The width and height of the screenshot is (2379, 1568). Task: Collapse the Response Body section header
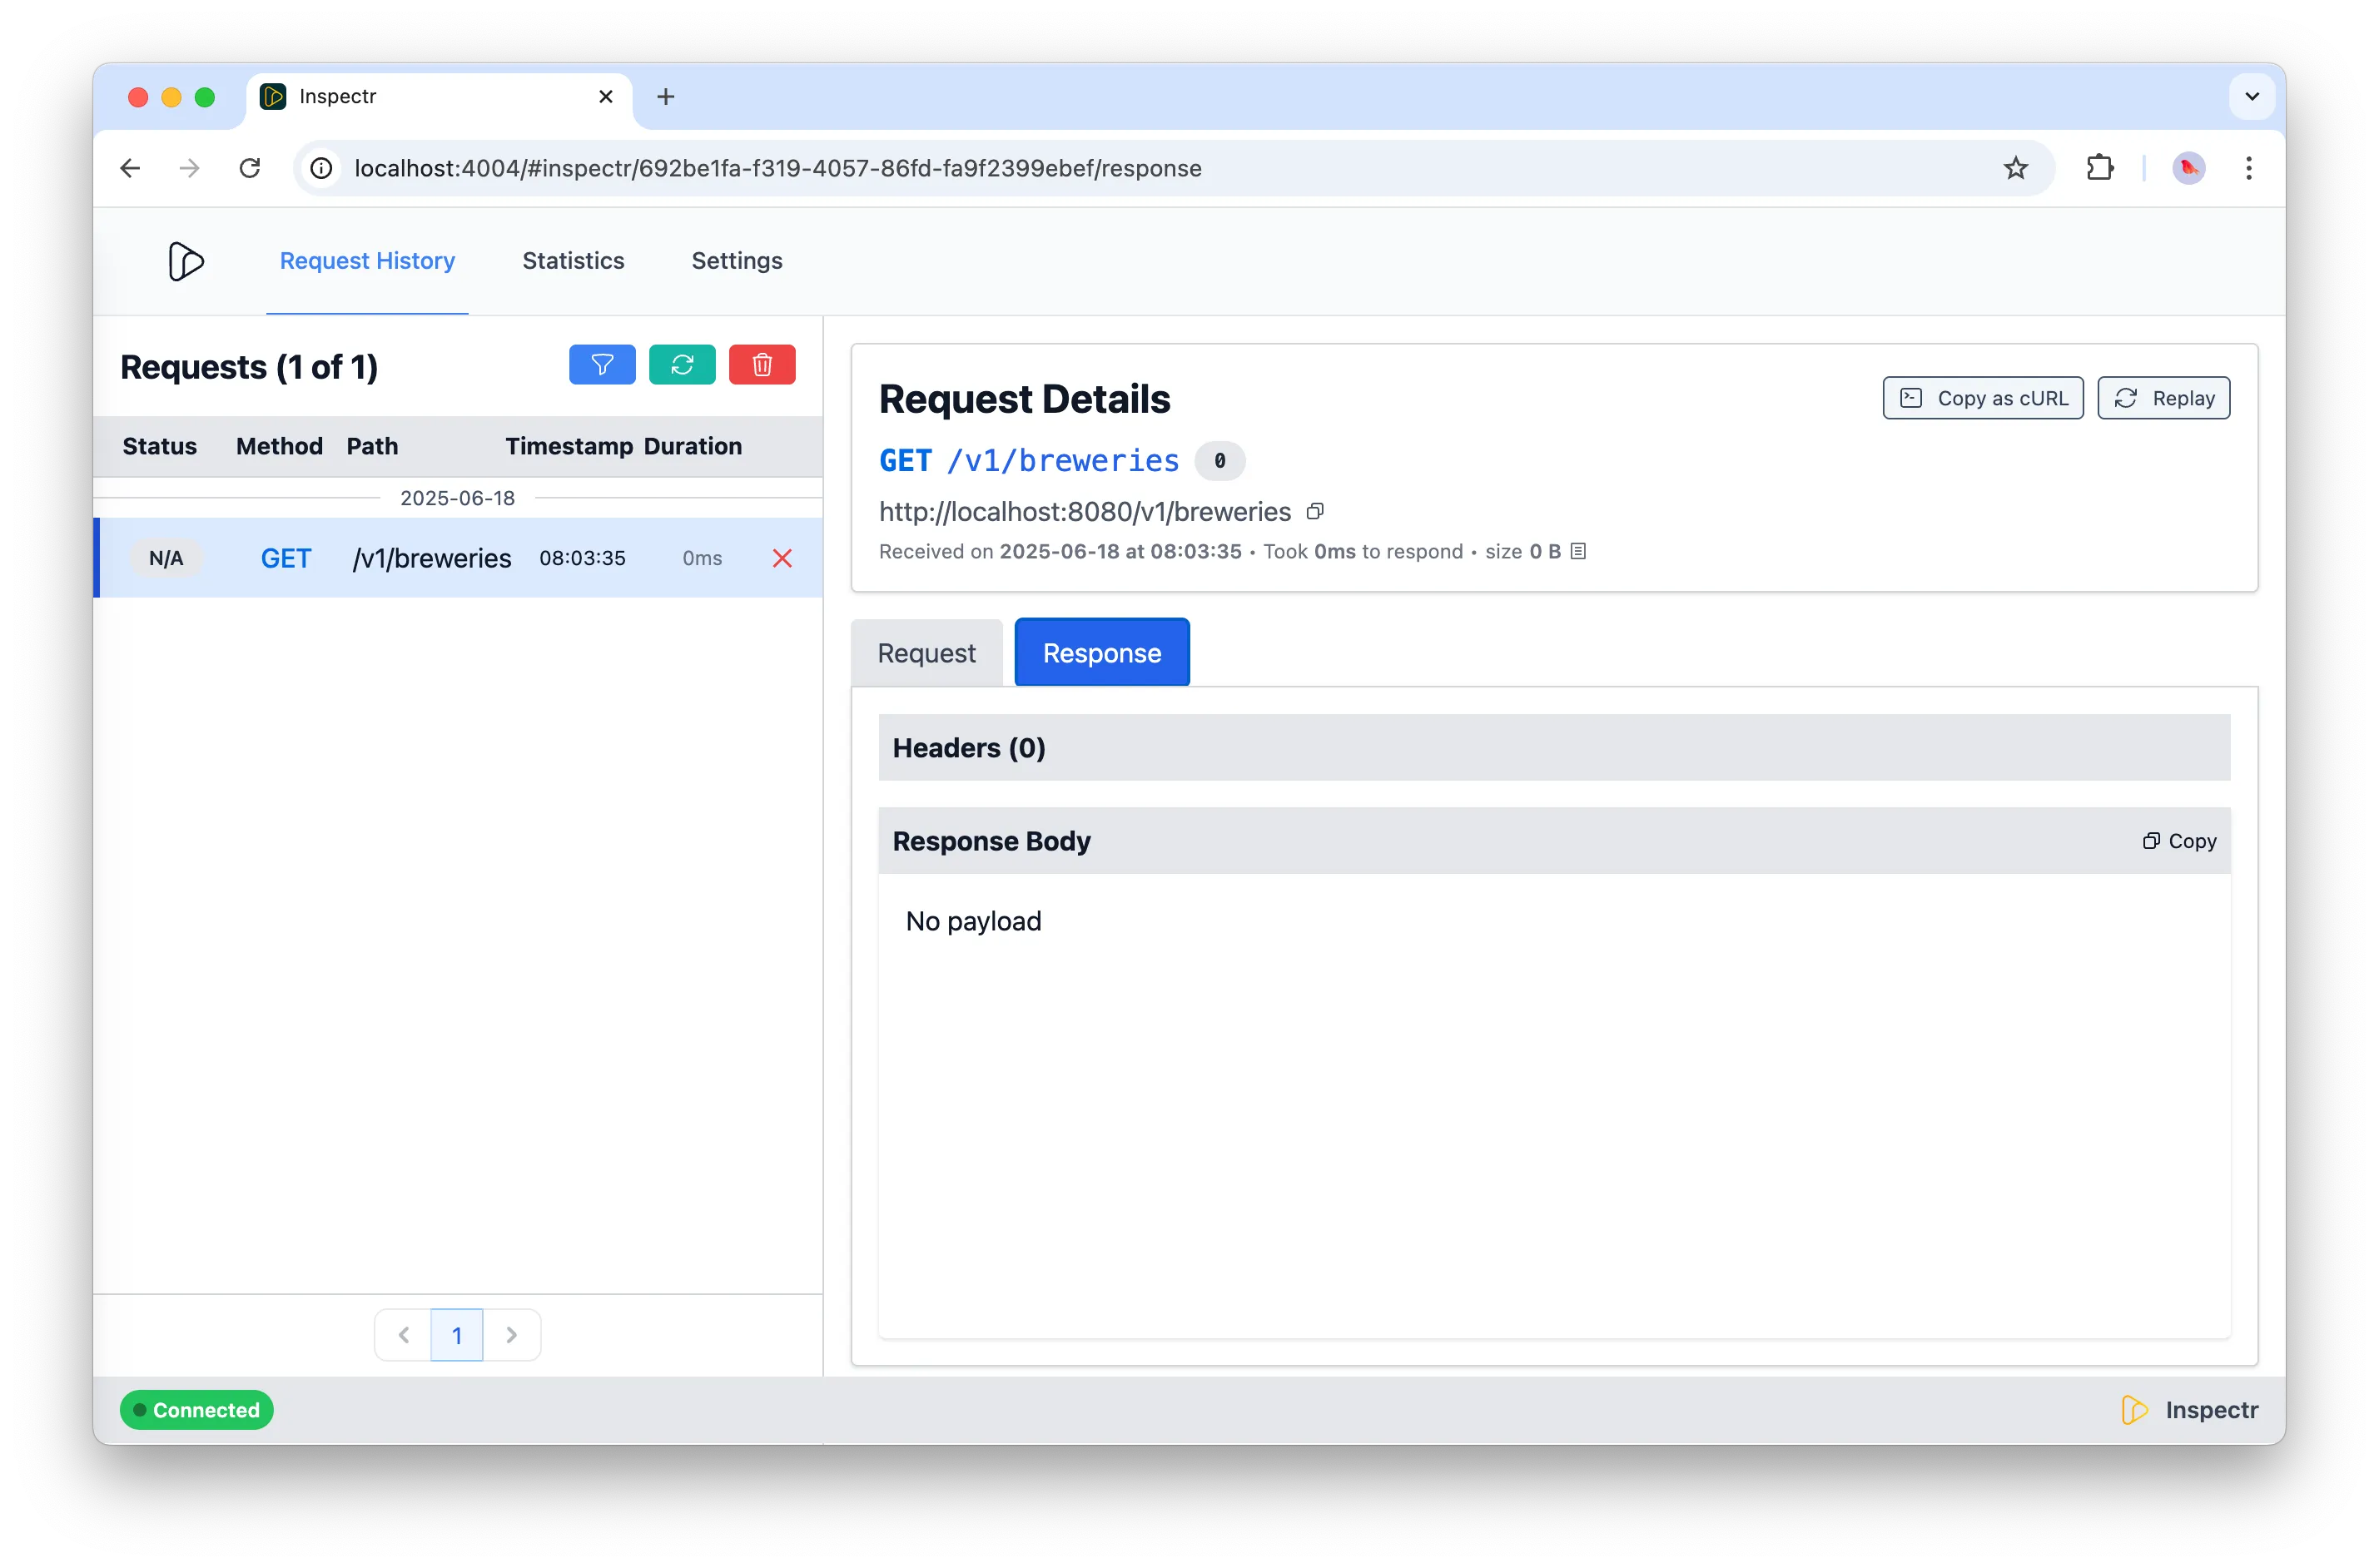991,841
